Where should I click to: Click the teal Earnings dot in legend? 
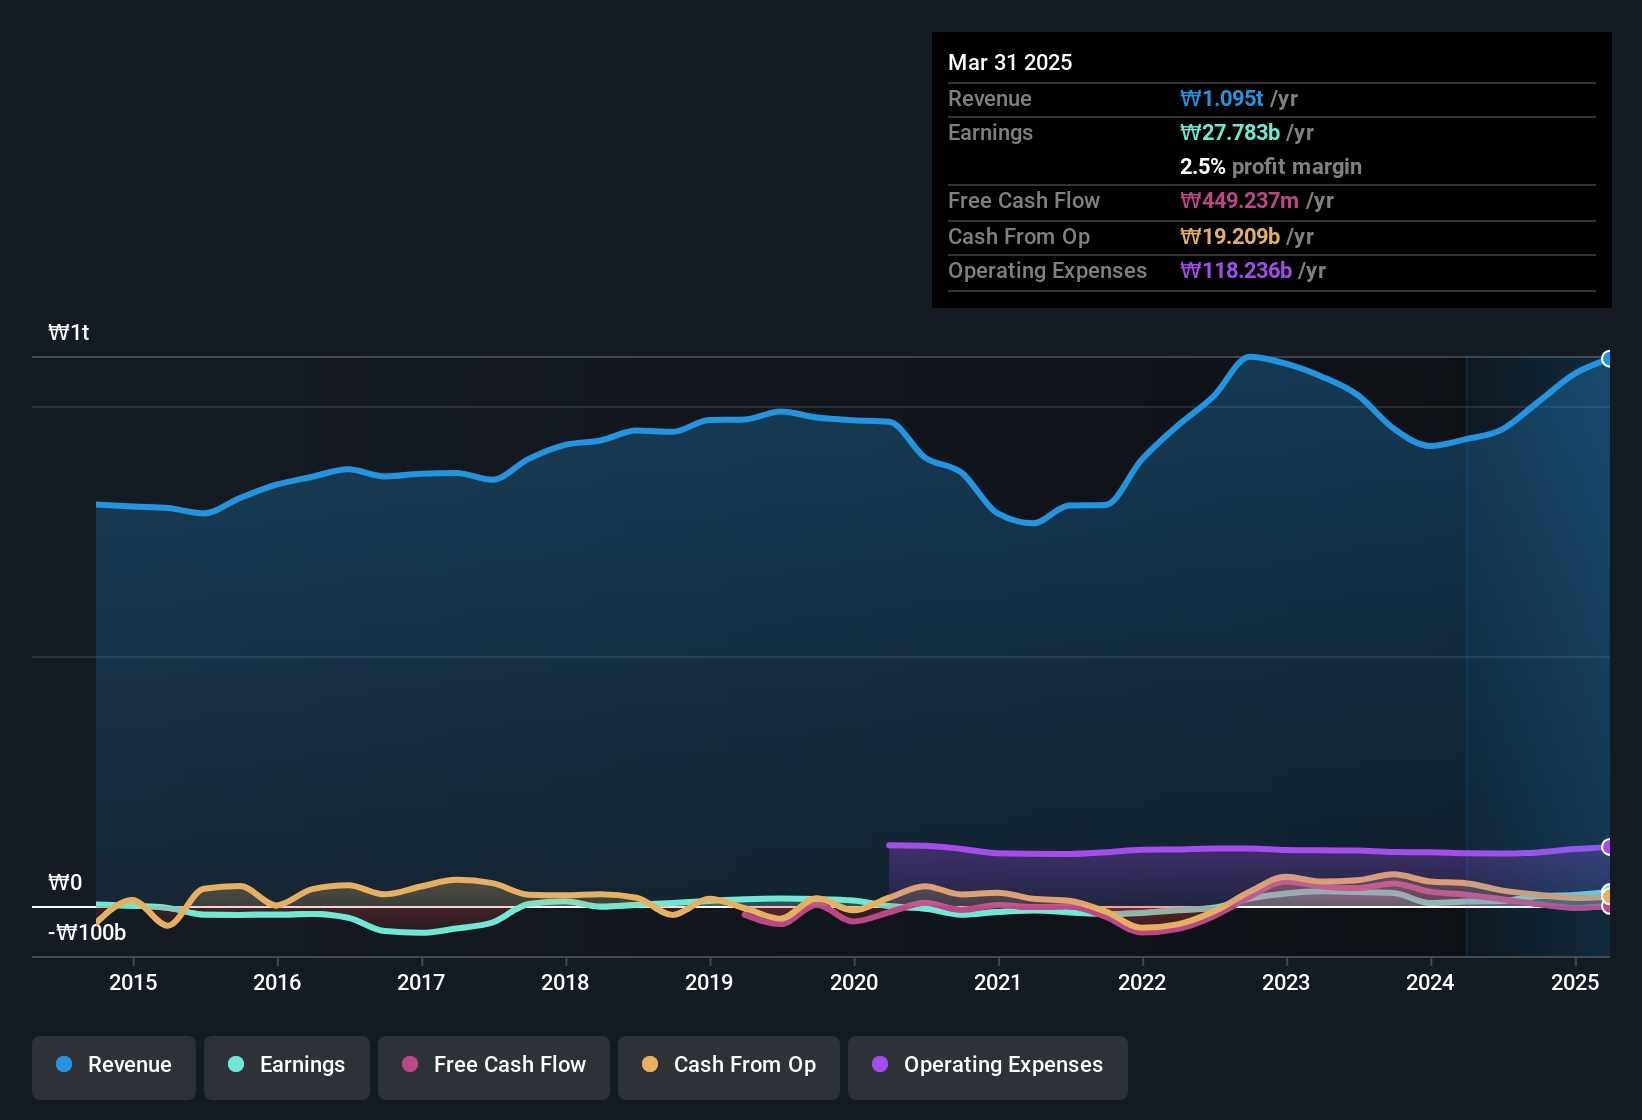point(236,1065)
